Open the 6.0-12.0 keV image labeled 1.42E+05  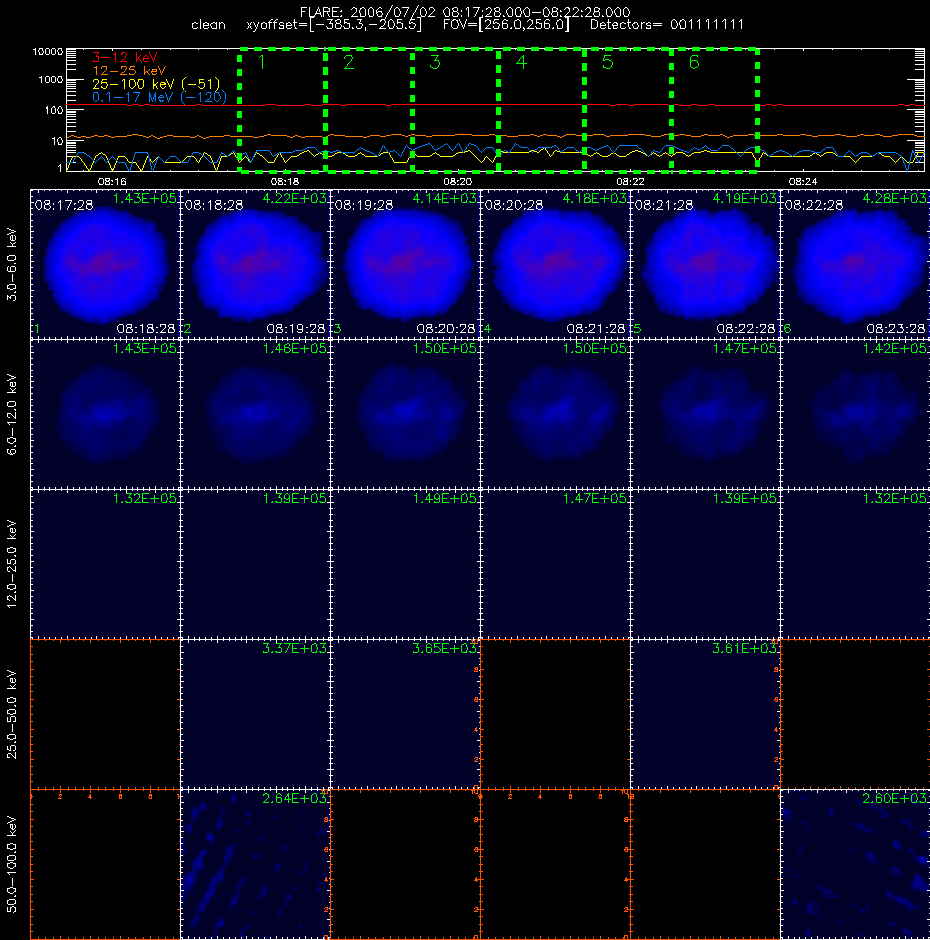point(855,414)
